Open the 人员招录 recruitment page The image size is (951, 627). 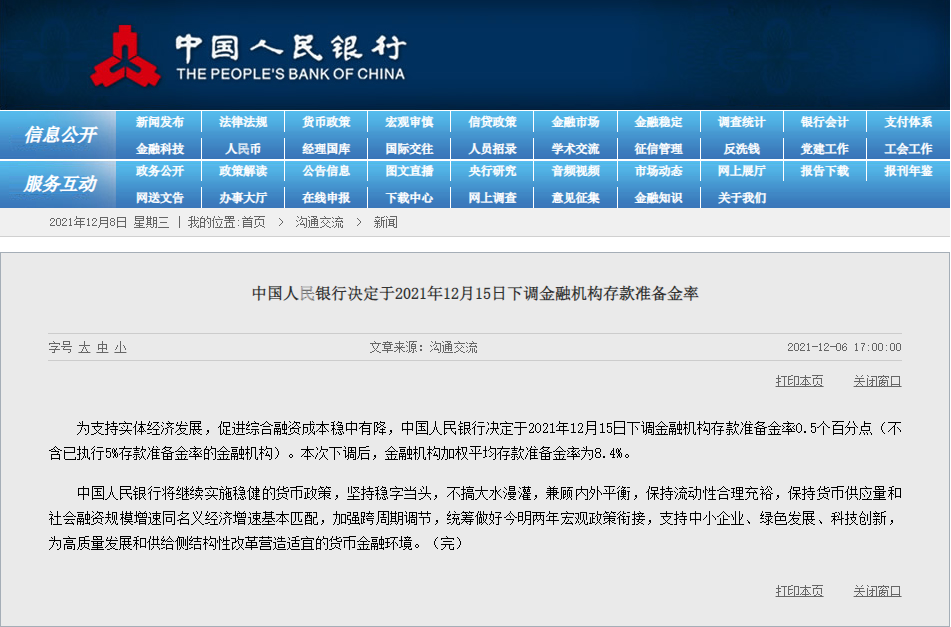[x=492, y=146]
